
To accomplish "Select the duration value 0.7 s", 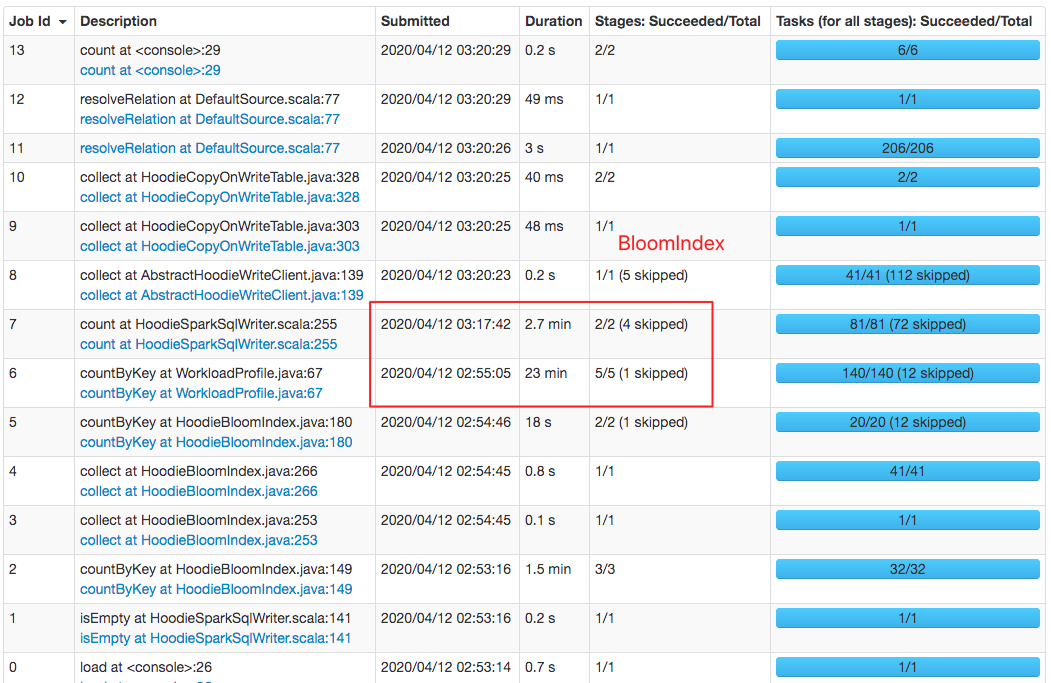I will pos(540,667).
